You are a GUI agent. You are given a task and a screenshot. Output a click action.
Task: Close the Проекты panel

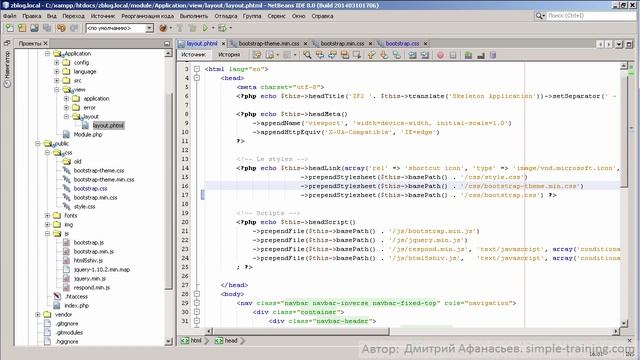click(46, 43)
